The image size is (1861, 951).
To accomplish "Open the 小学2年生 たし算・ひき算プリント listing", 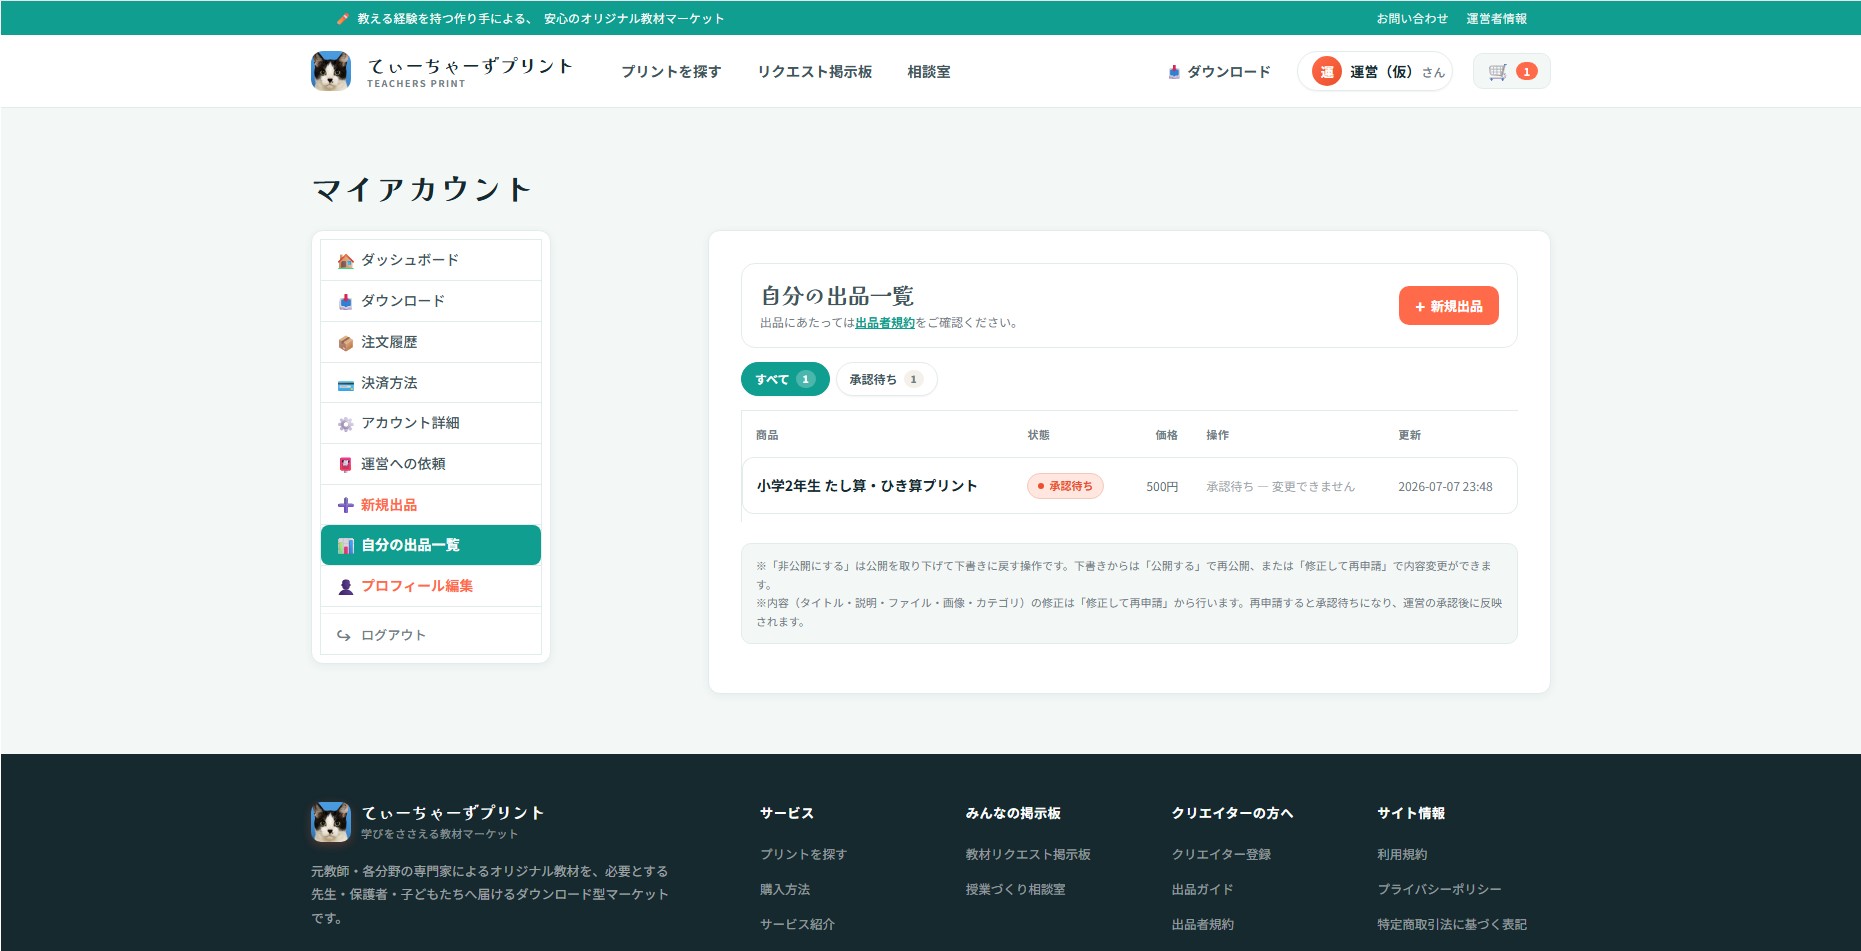I will click(x=867, y=486).
